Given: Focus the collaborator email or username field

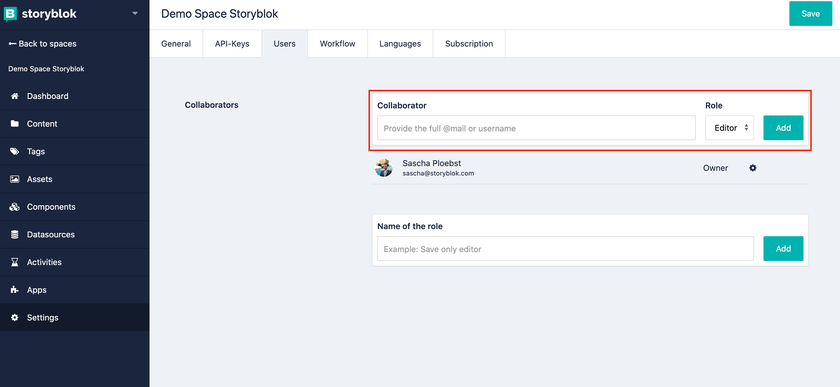Looking at the screenshot, I should click(x=536, y=128).
